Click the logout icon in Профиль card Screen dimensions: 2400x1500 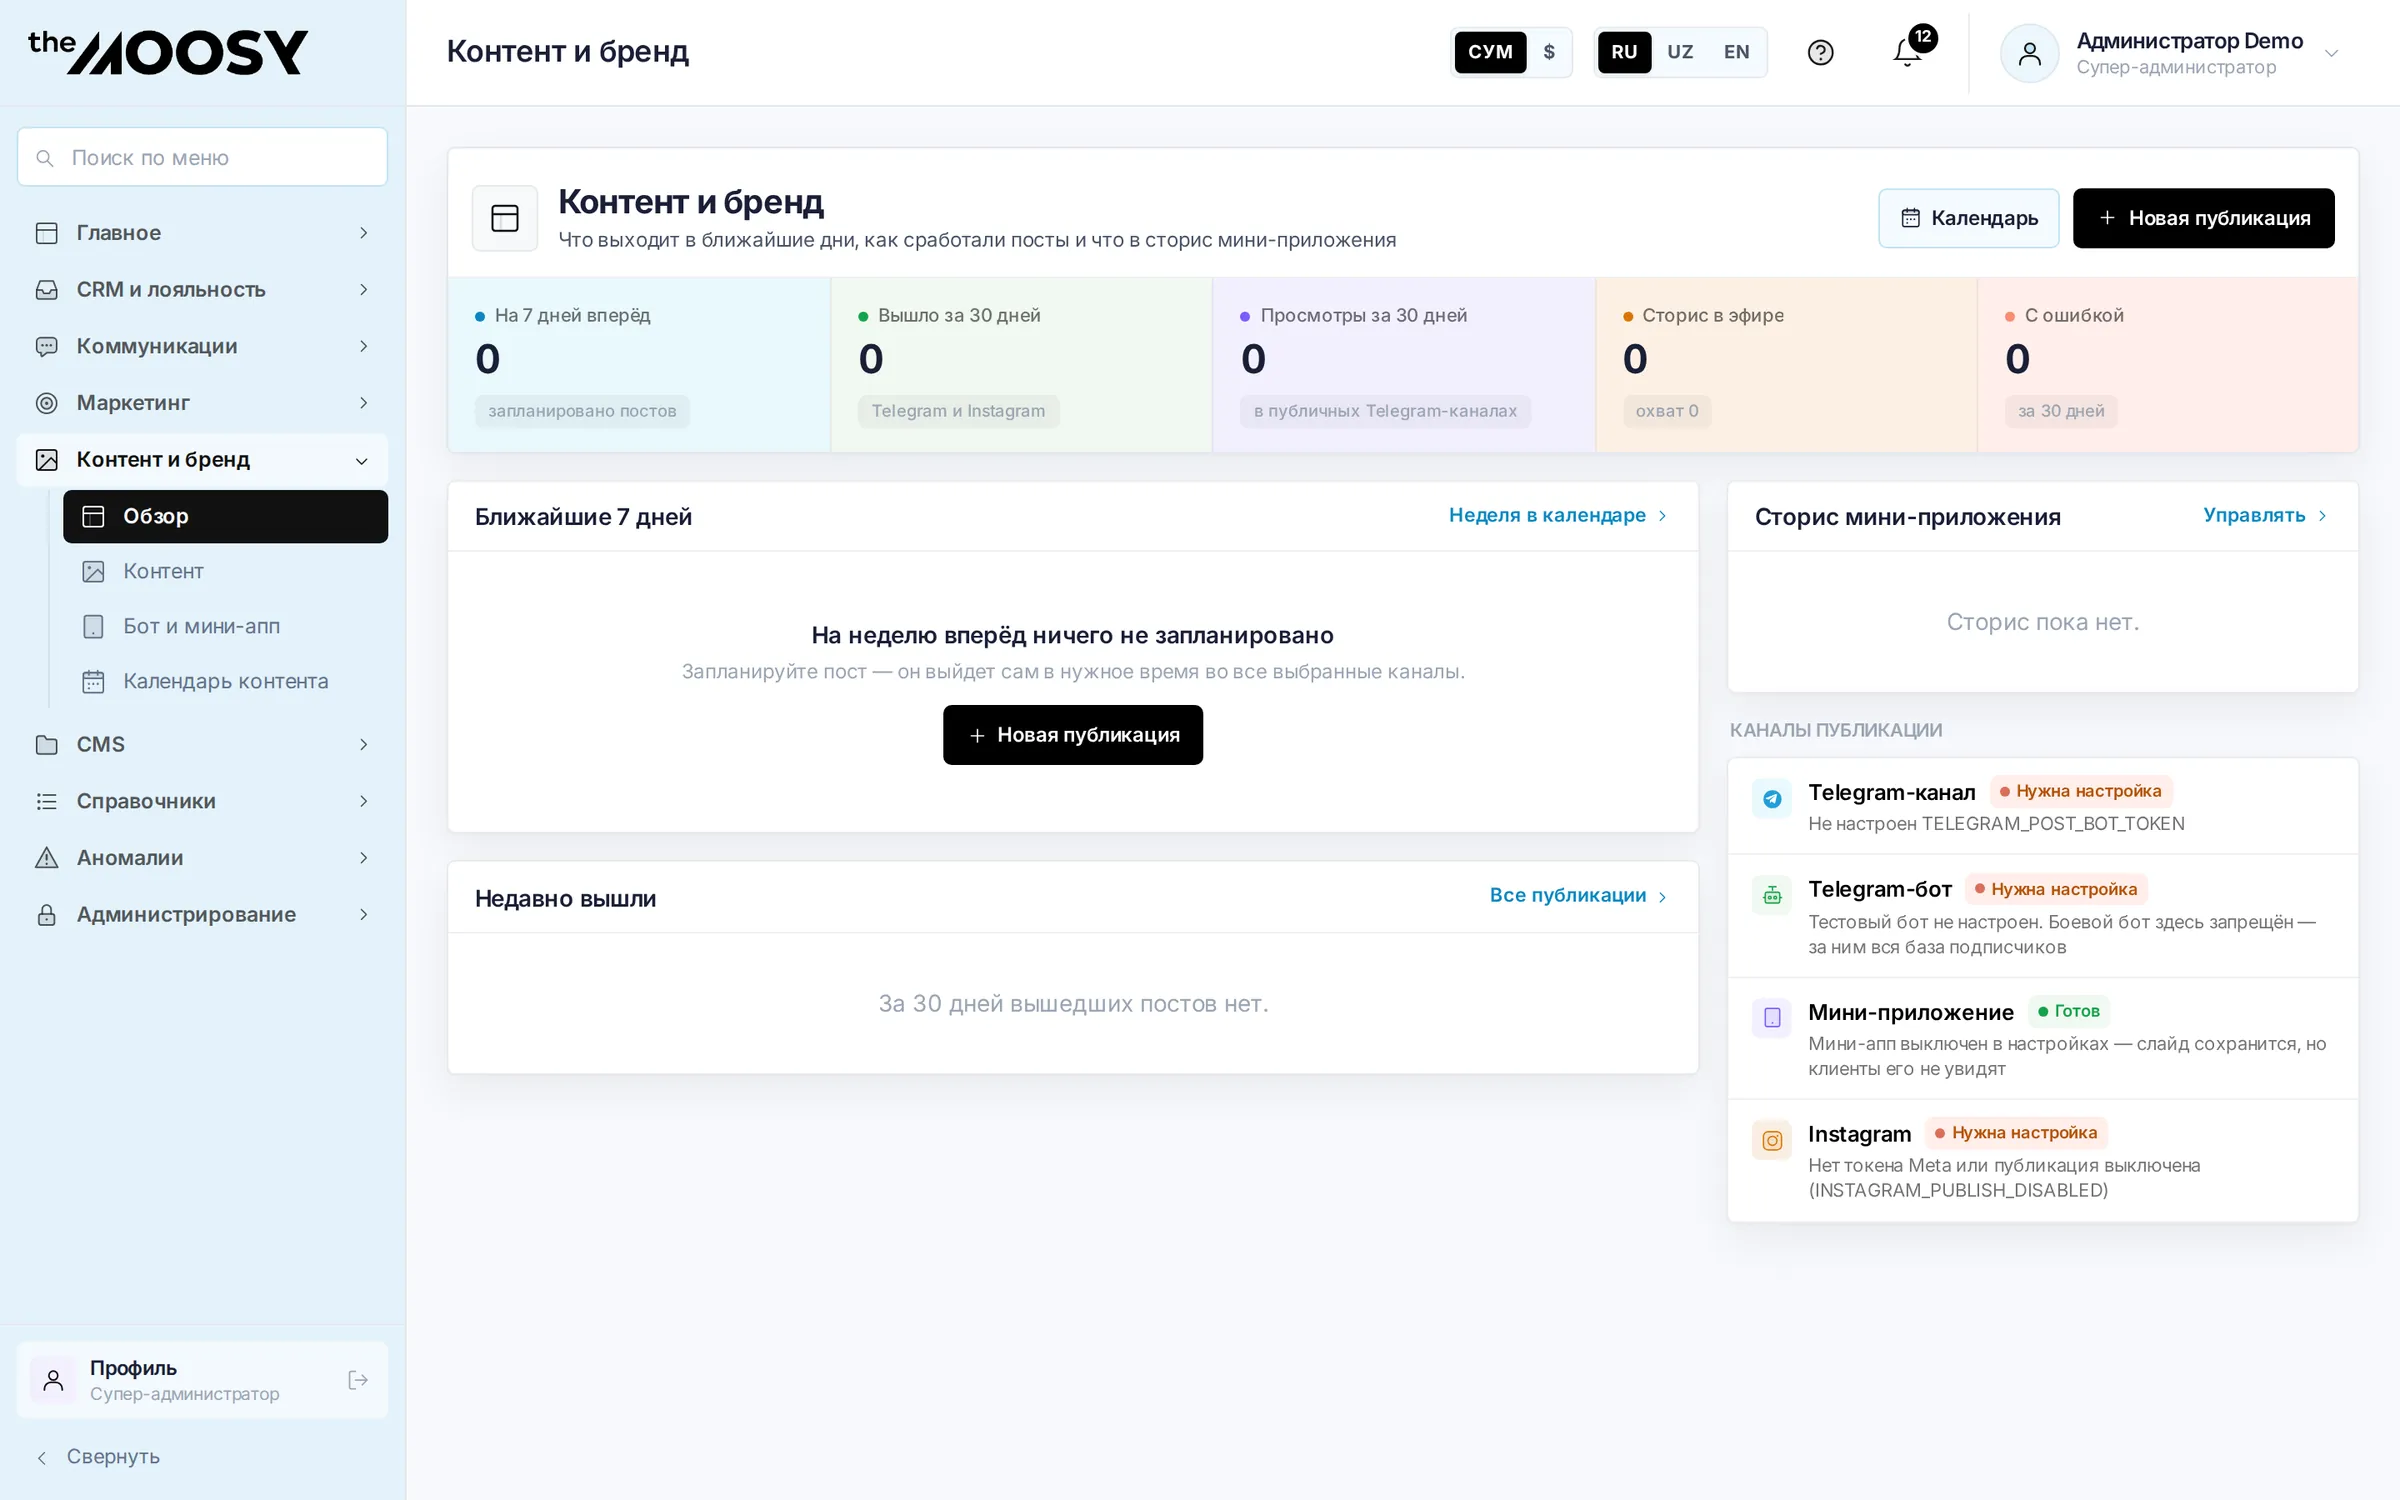358,1380
